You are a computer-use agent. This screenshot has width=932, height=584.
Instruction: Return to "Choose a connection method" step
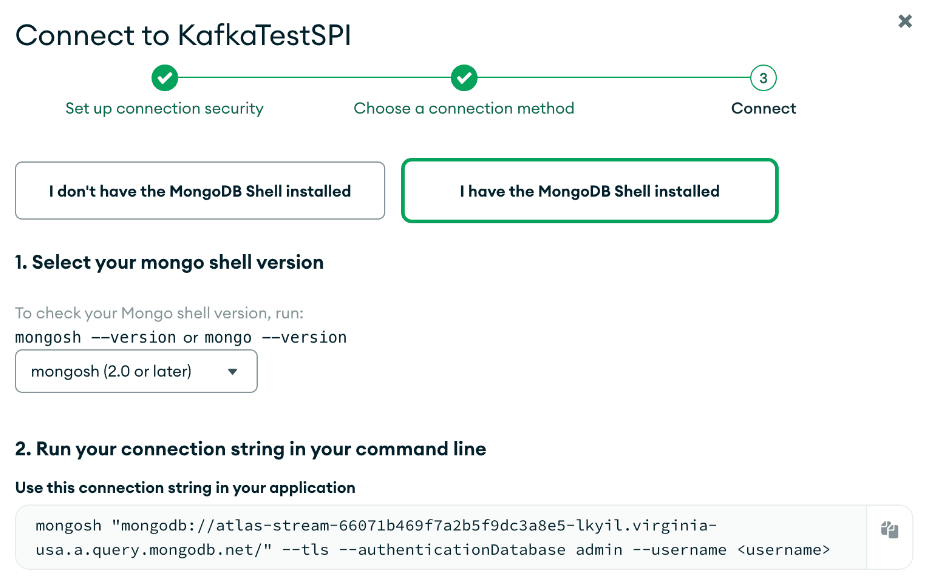(x=464, y=108)
